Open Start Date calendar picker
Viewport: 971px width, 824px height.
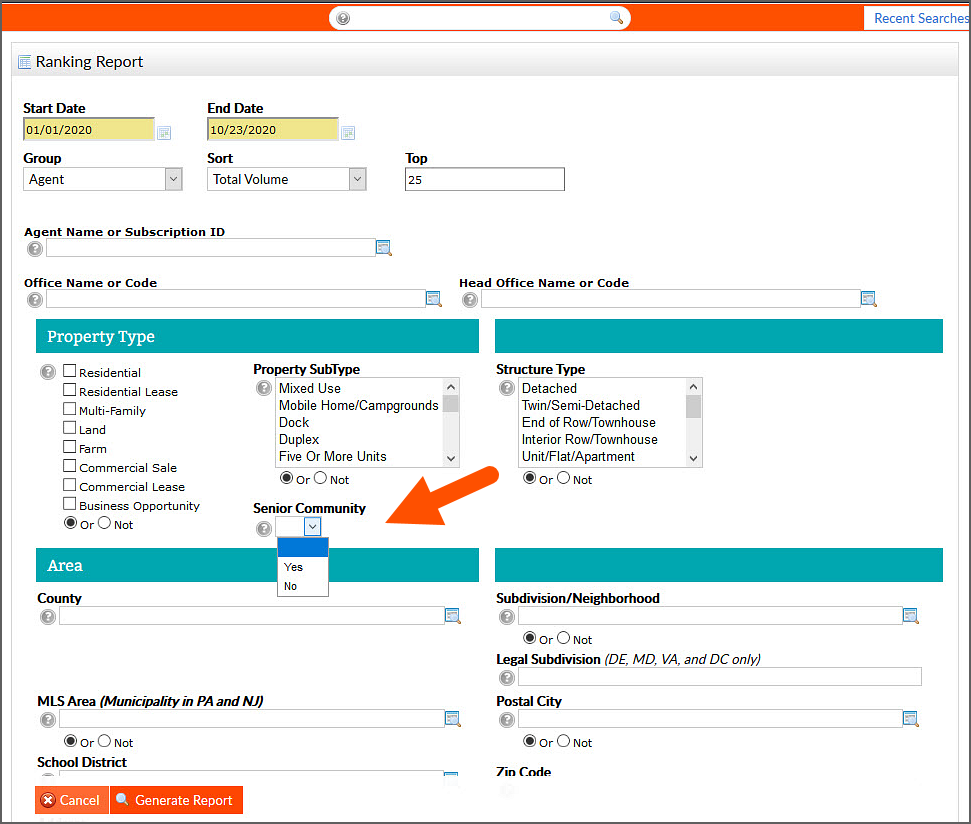click(163, 132)
